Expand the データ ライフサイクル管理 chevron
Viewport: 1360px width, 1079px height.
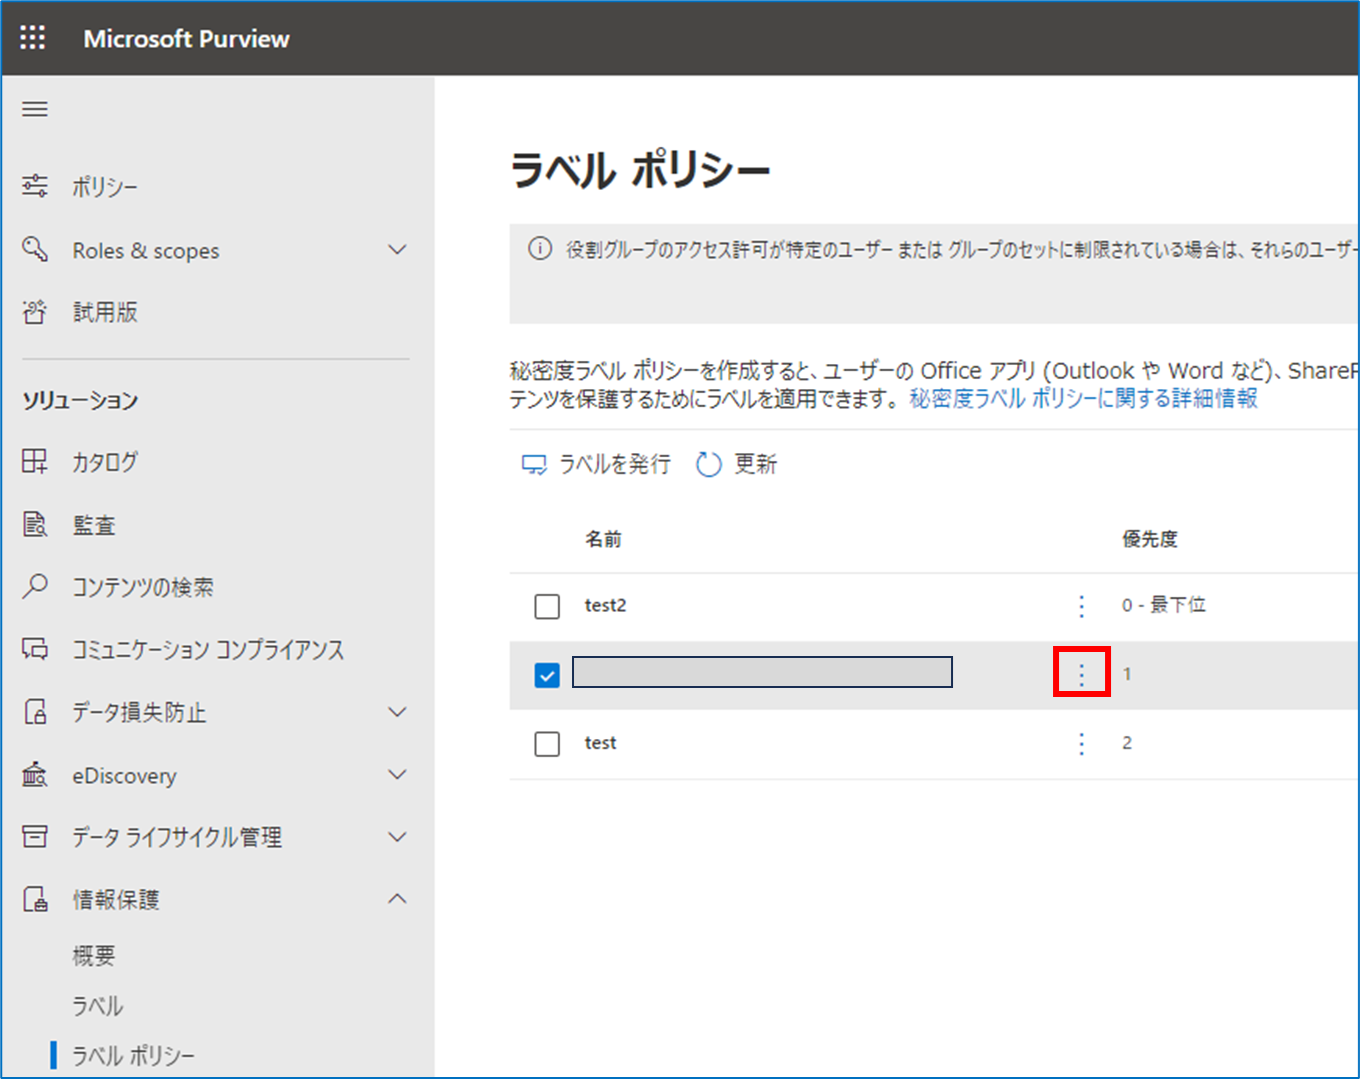pyautogui.click(x=397, y=836)
